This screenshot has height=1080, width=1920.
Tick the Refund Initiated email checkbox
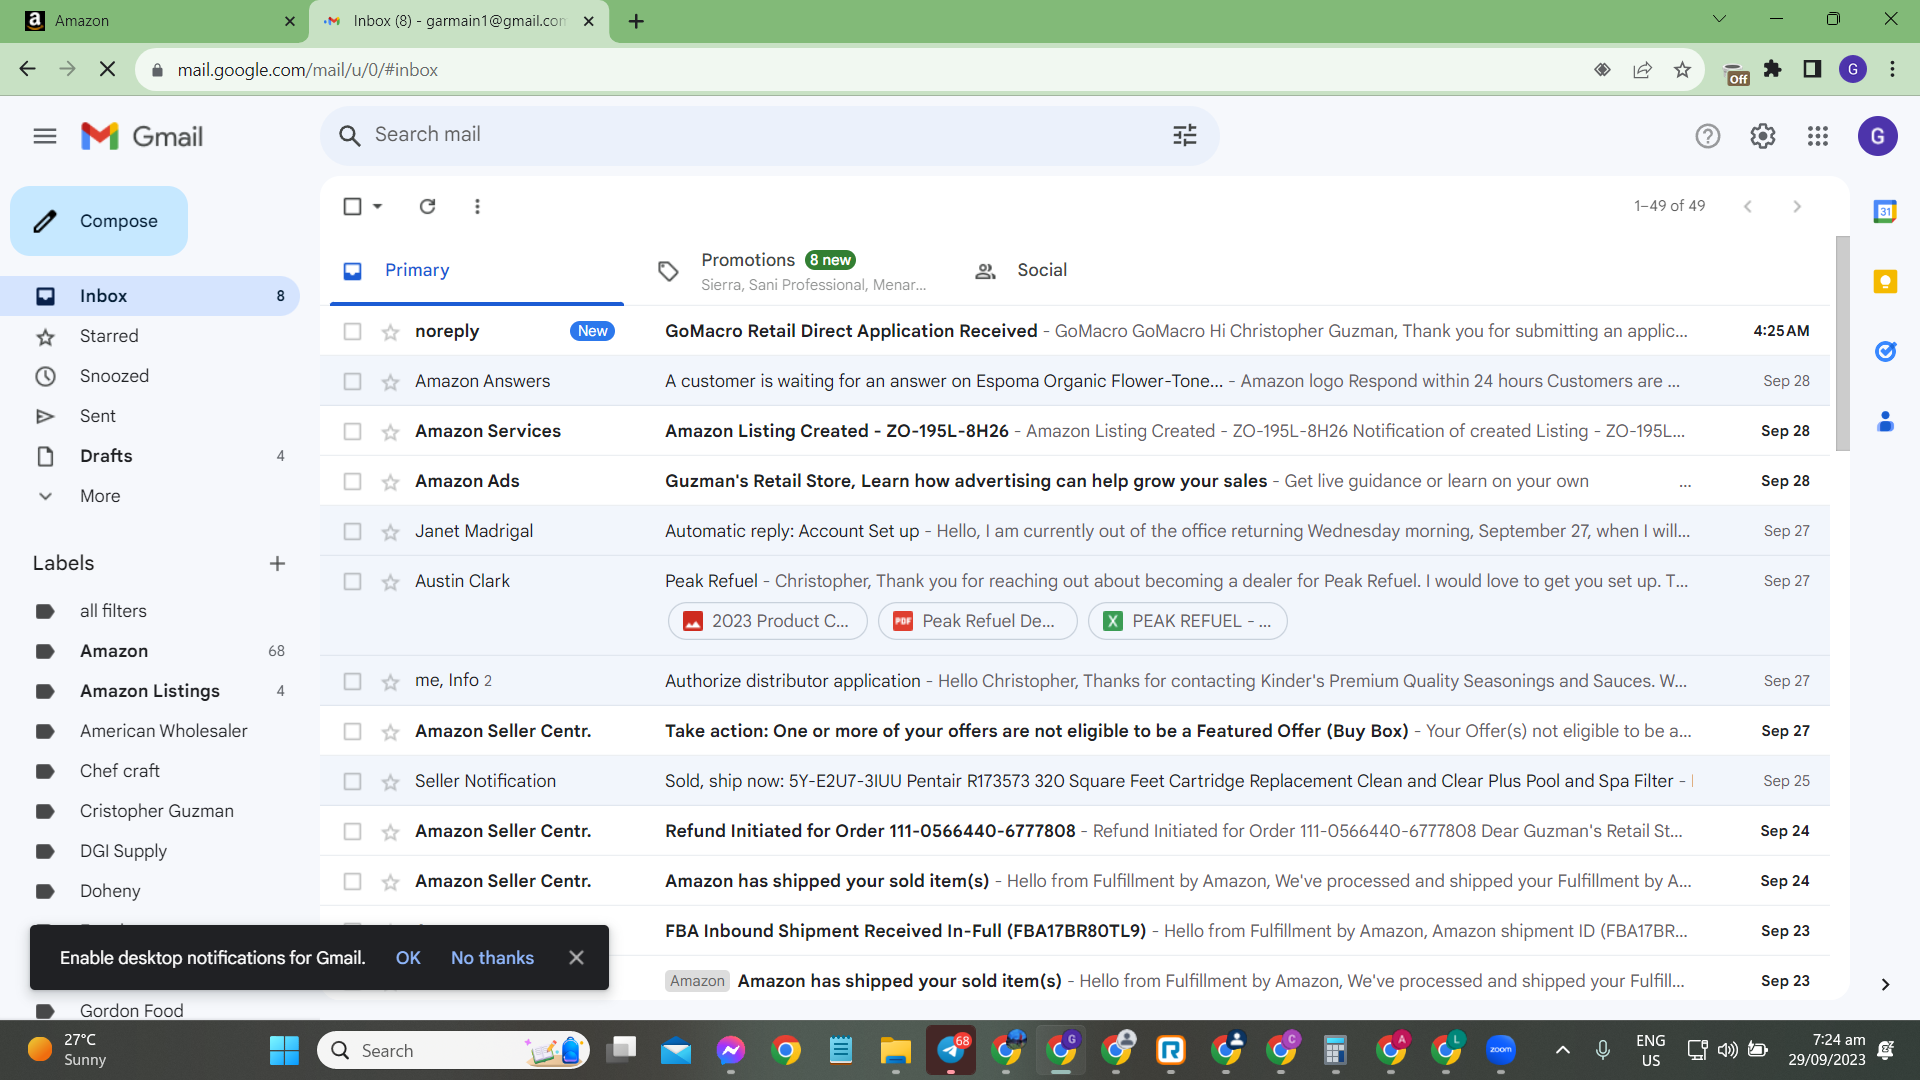(x=352, y=831)
